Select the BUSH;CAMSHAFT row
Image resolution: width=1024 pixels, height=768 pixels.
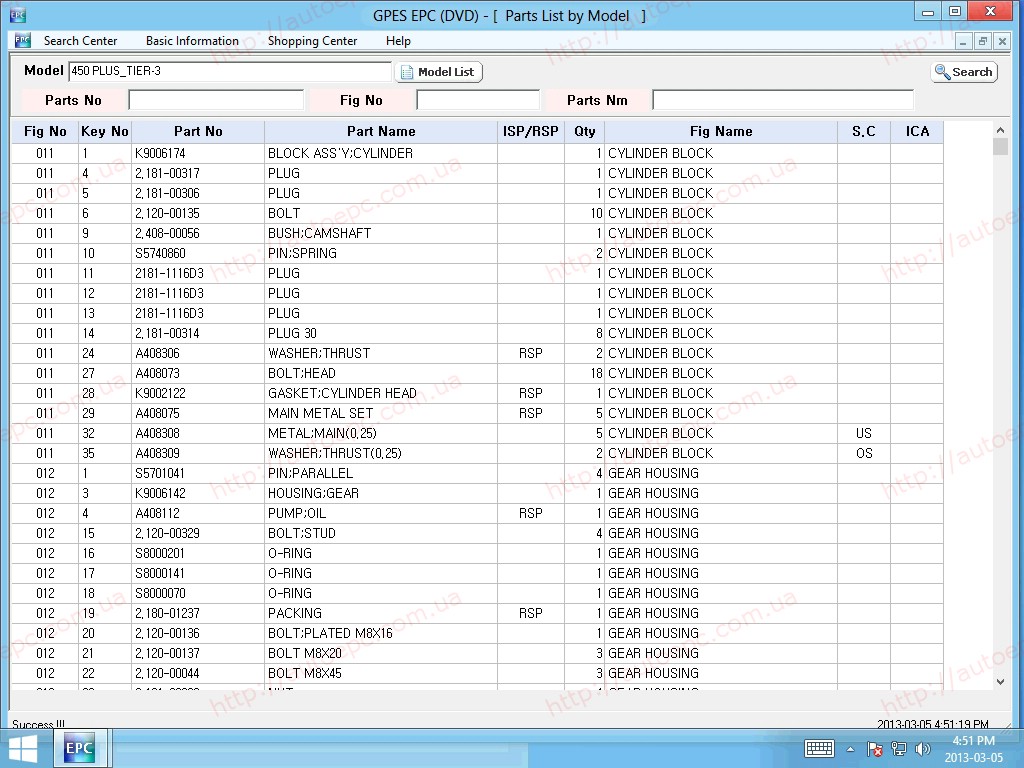pyautogui.click(x=477, y=233)
